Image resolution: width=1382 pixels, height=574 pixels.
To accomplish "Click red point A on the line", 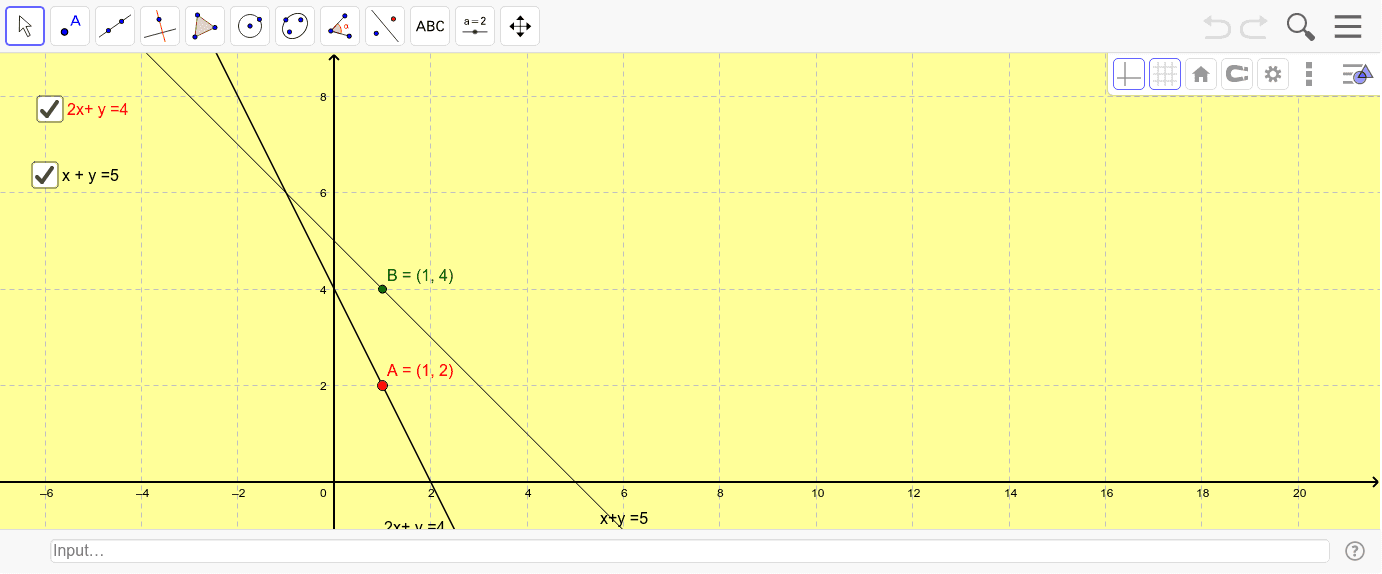I will tap(382, 385).
